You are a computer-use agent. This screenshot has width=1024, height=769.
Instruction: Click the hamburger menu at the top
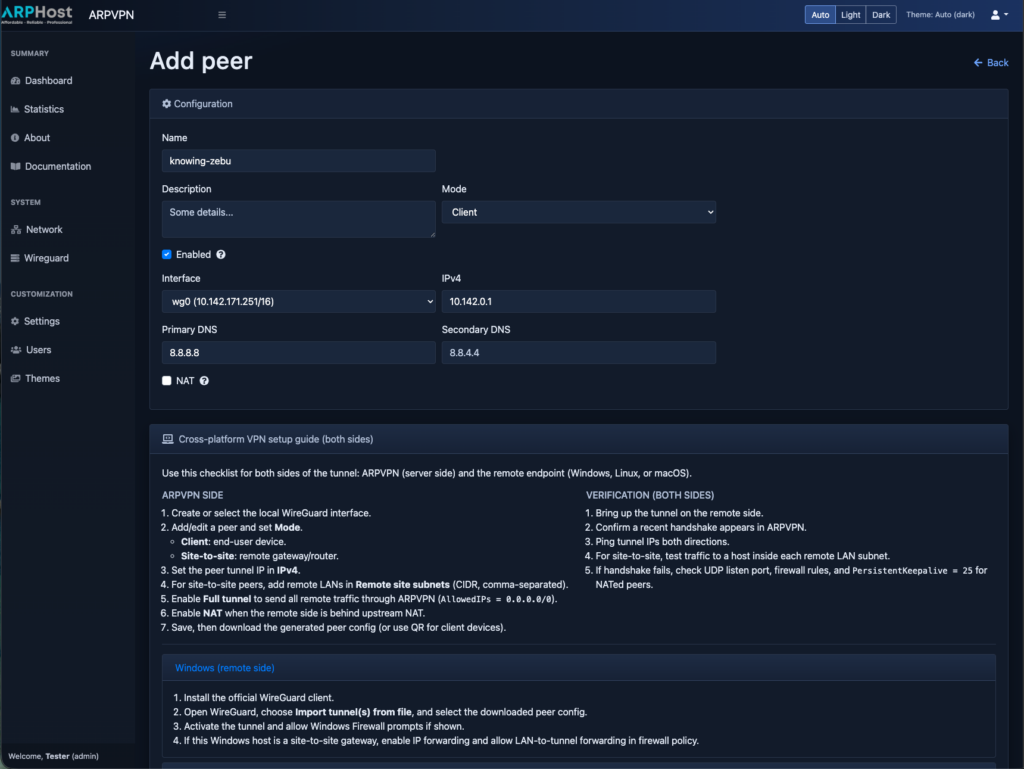pos(221,14)
